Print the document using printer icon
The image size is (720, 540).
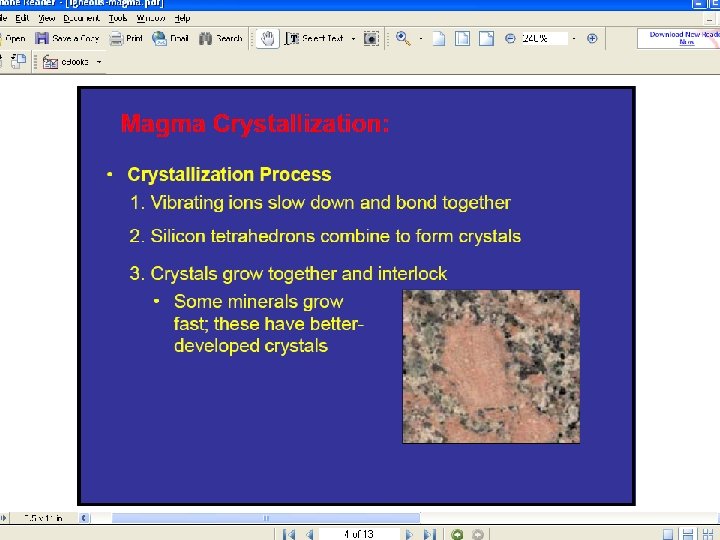116,39
